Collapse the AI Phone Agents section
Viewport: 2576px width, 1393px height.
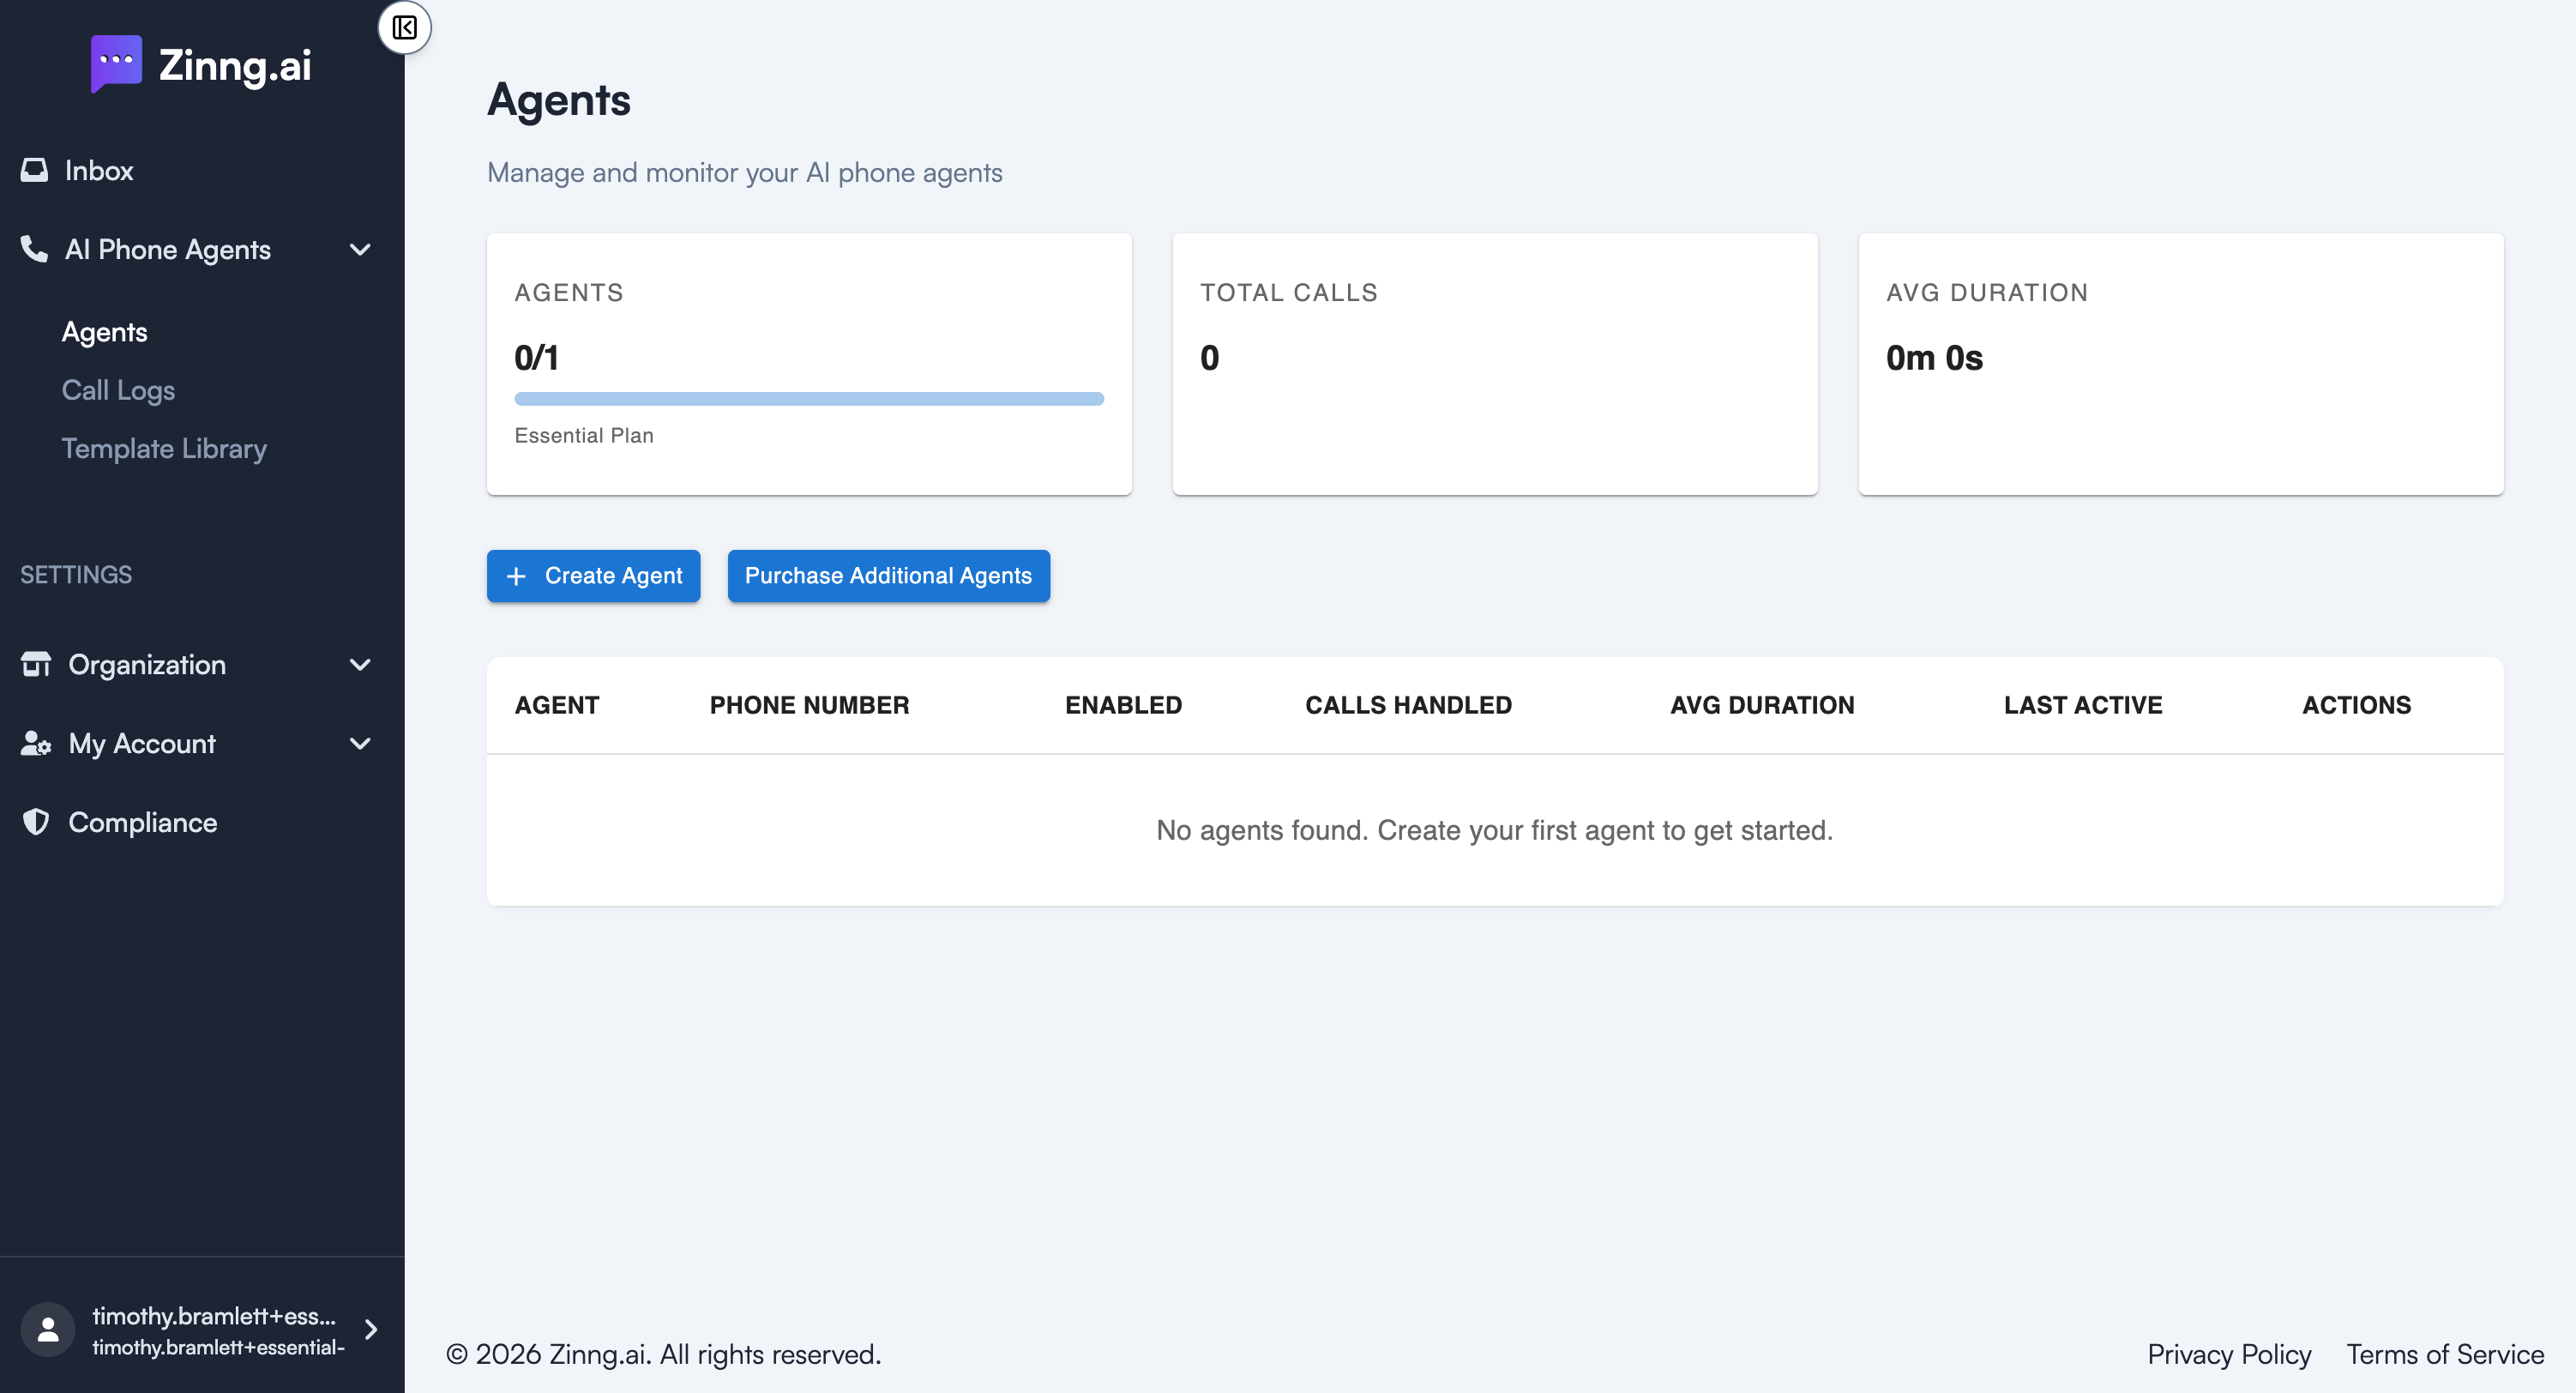click(360, 249)
